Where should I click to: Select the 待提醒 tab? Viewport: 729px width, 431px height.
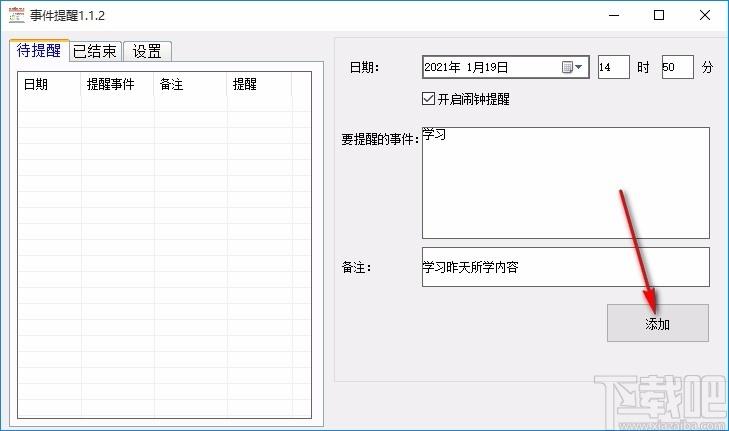click(x=39, y=50)
